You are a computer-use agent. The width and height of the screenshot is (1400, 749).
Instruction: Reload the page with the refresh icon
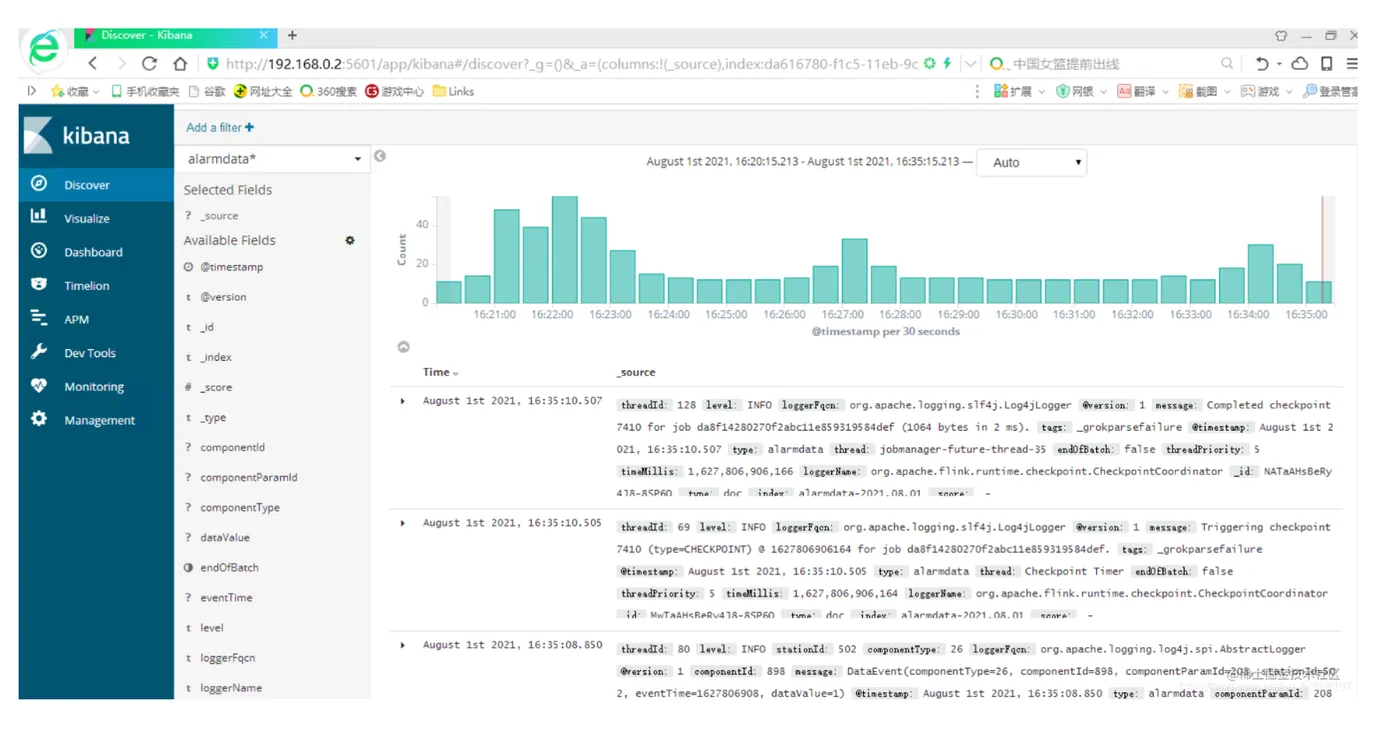[150, 63]
